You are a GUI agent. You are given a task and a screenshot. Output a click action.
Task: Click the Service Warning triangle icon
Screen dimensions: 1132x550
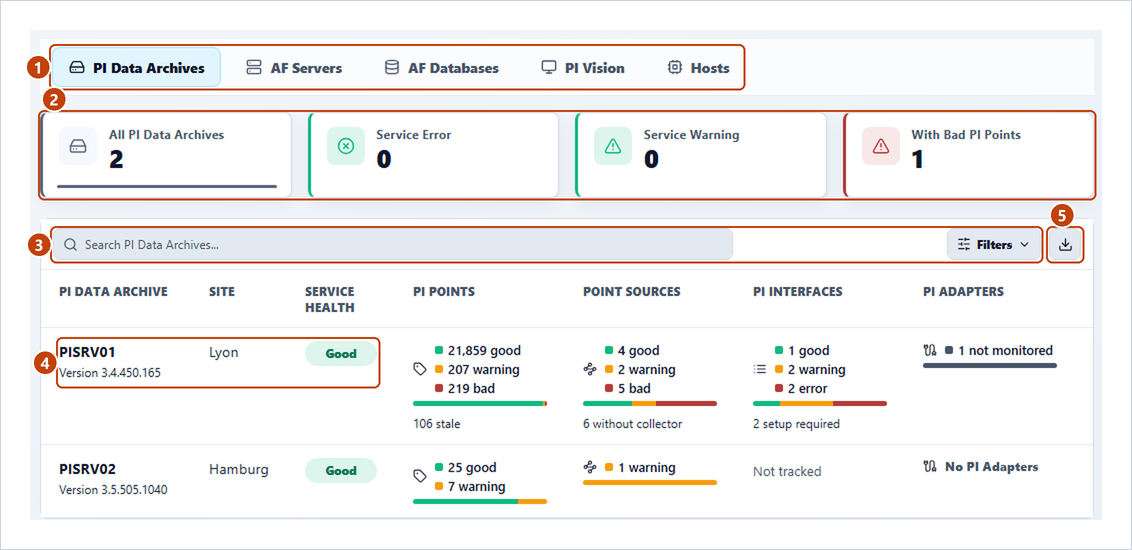[x=613, y=147]
